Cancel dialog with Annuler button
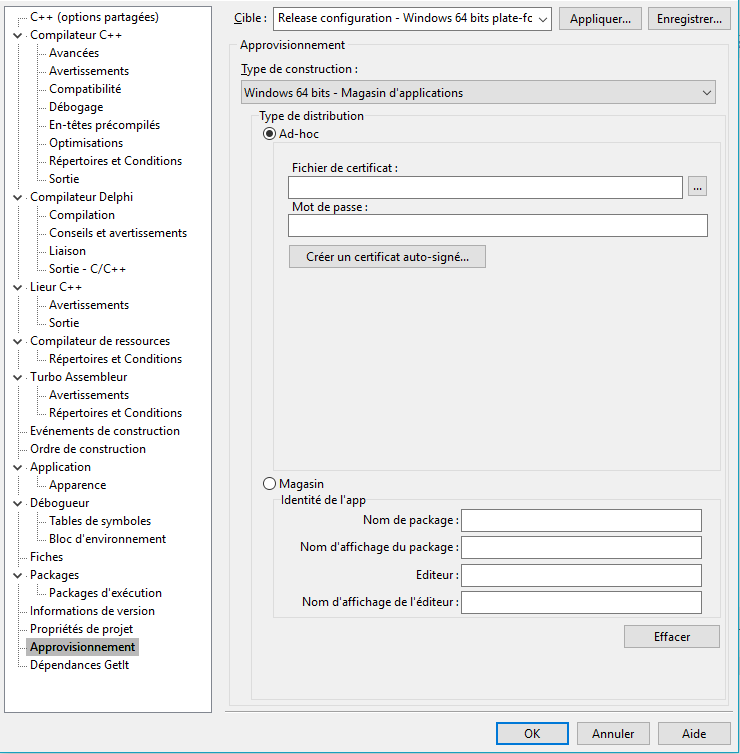 point(613,733)
